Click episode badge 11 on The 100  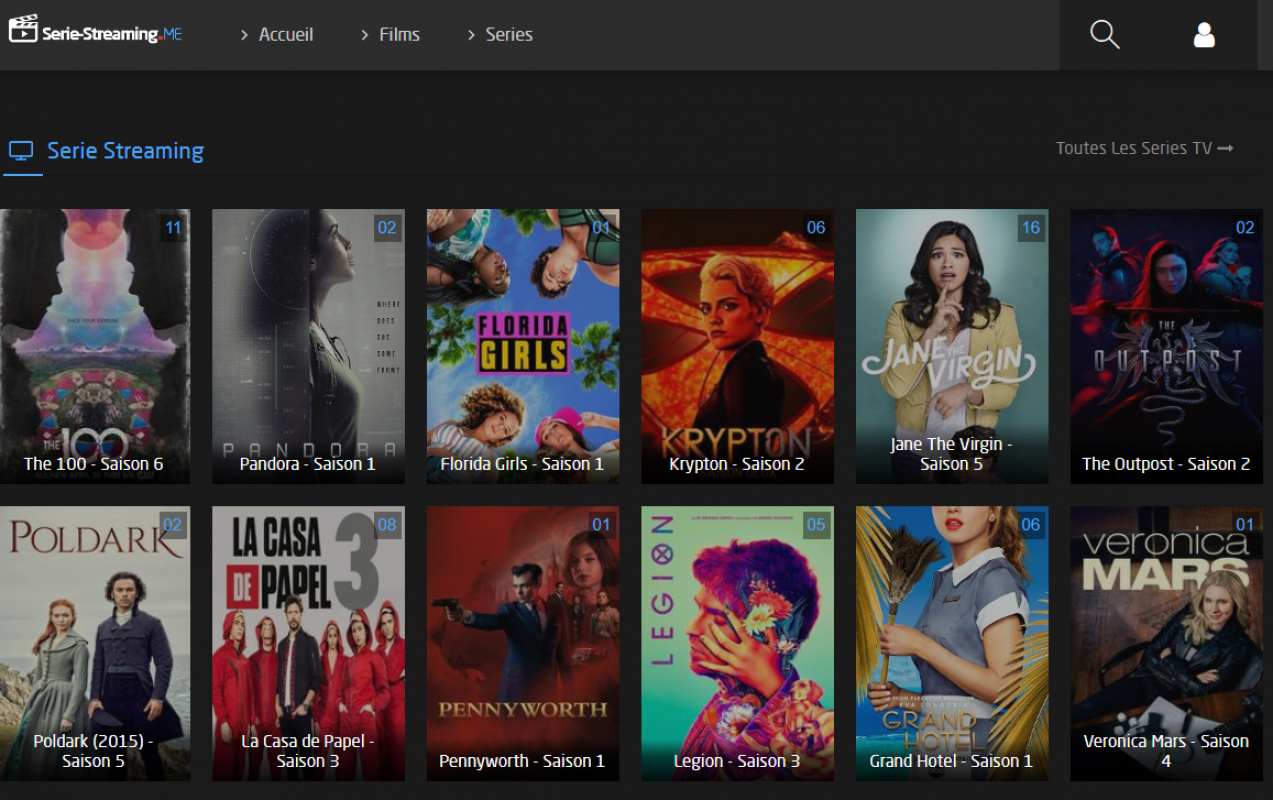pos(173,228)
